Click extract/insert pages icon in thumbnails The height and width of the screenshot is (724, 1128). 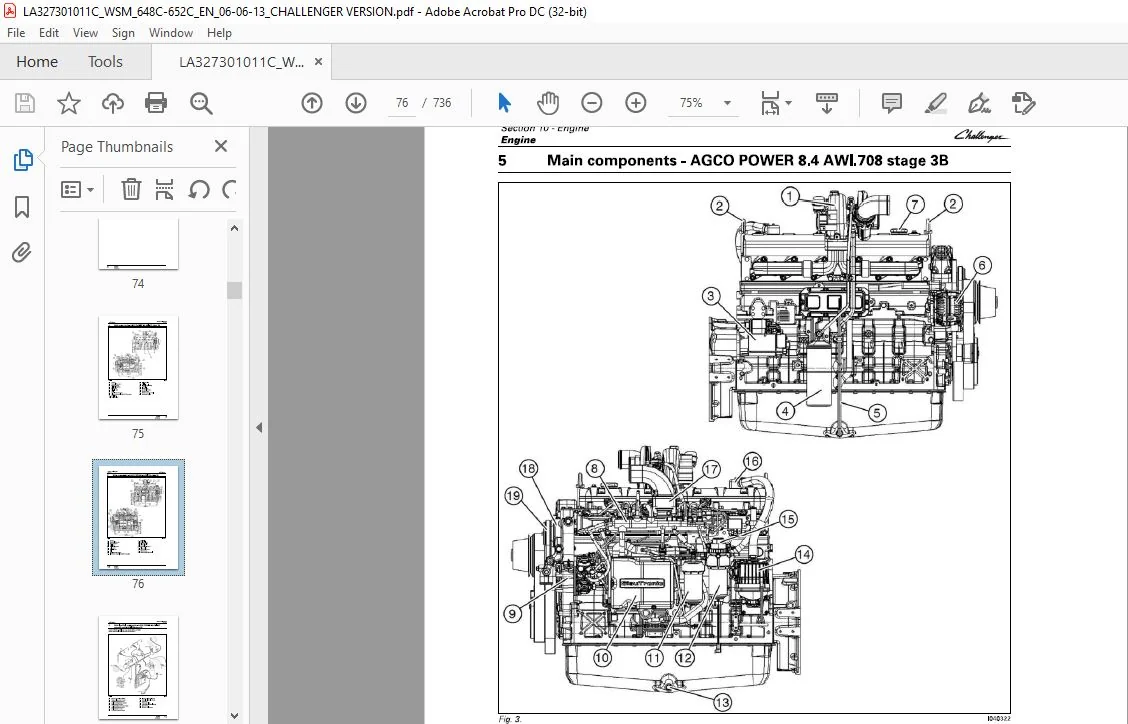(x=164, y=189)
